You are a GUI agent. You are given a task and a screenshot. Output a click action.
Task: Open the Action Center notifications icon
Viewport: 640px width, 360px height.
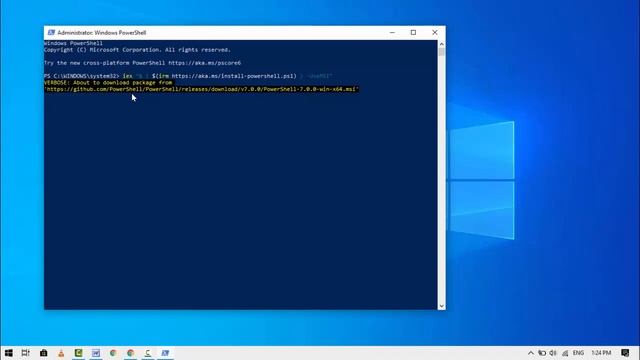[625, 353]
